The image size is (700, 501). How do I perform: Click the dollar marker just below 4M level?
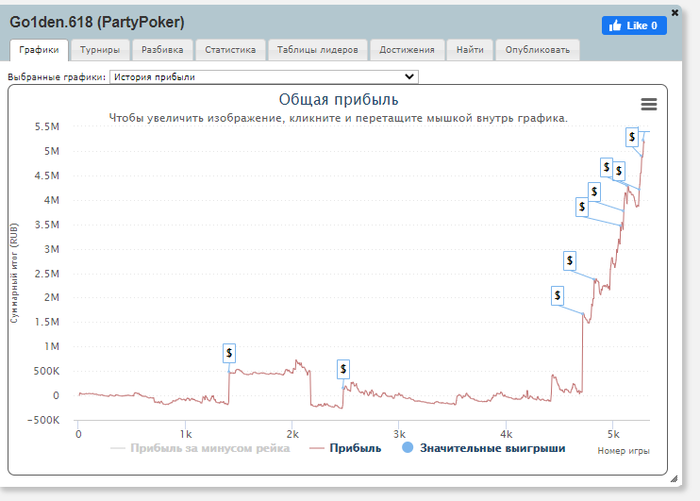(x=582, y=207)
